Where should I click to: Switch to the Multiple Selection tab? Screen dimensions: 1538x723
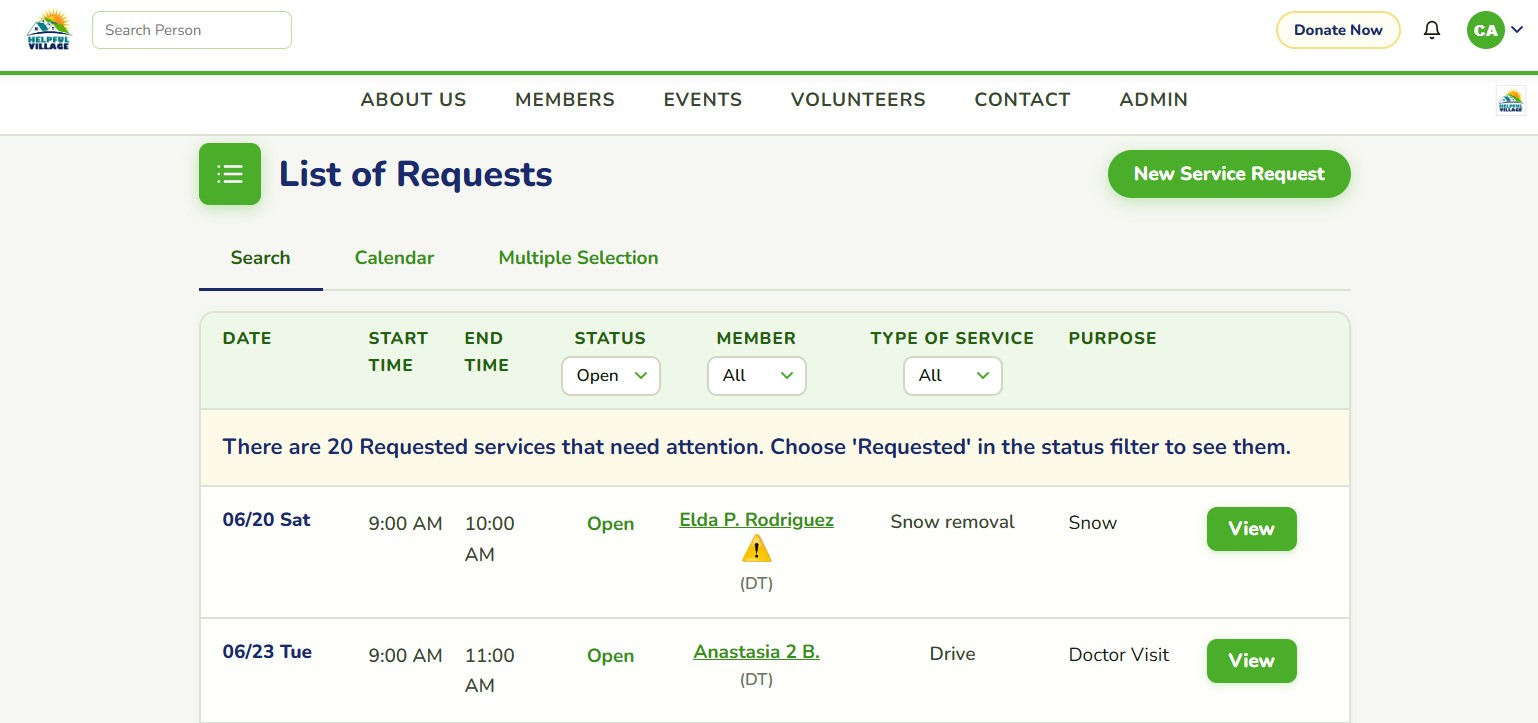(578, 258)
